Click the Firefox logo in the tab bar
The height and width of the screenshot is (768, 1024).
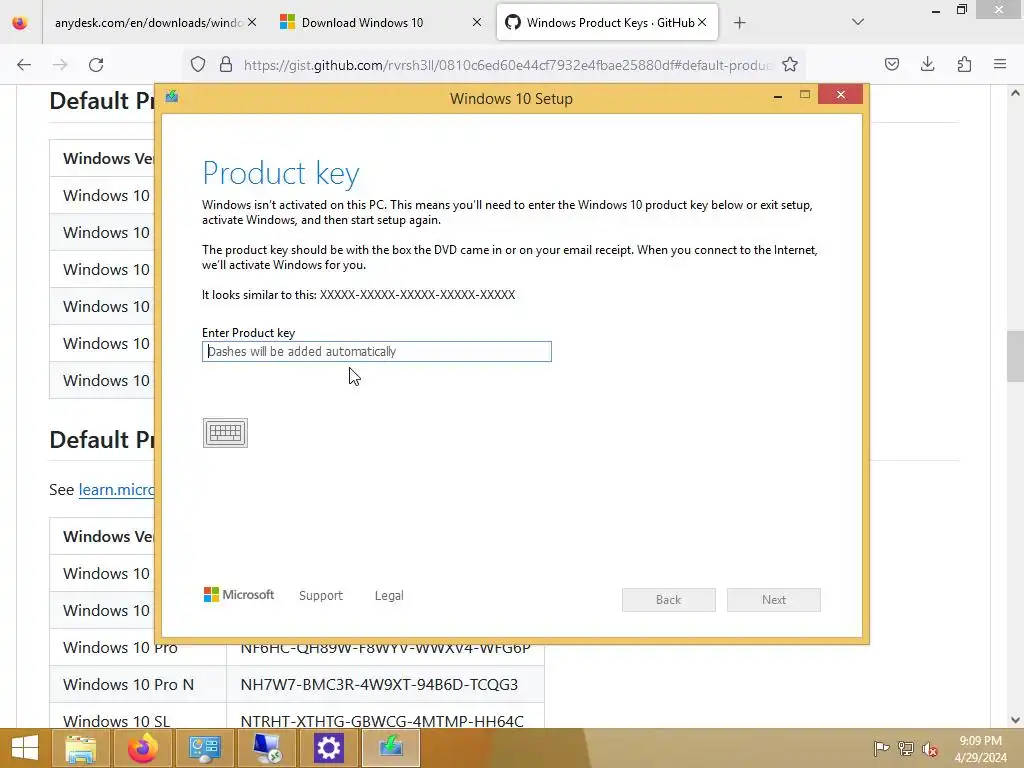click(x=20, y=23)
